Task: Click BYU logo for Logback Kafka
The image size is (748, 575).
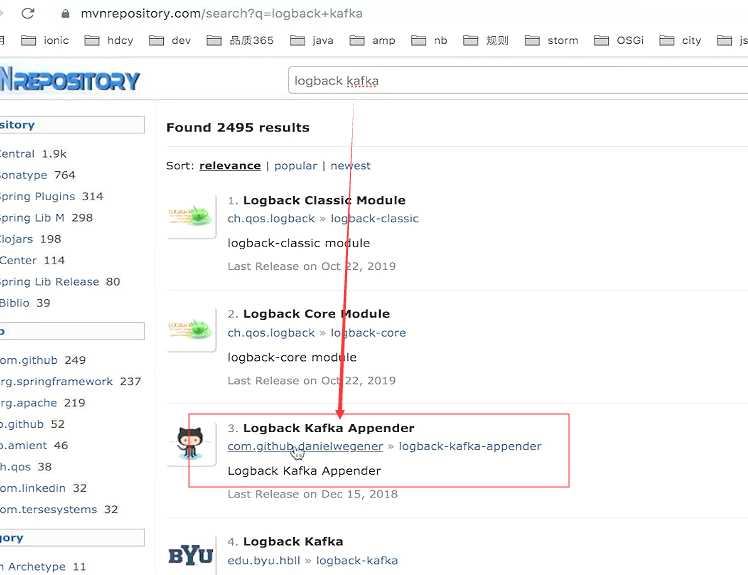Action: 190,555
